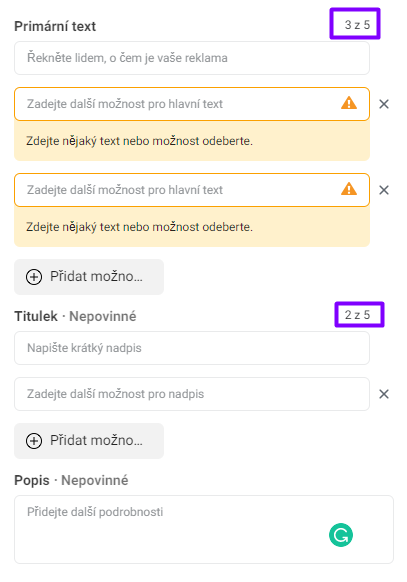Click the "Popis · Nepovinné" section label
This screenshot has width=407, height=582.
(x=71, y=480)
